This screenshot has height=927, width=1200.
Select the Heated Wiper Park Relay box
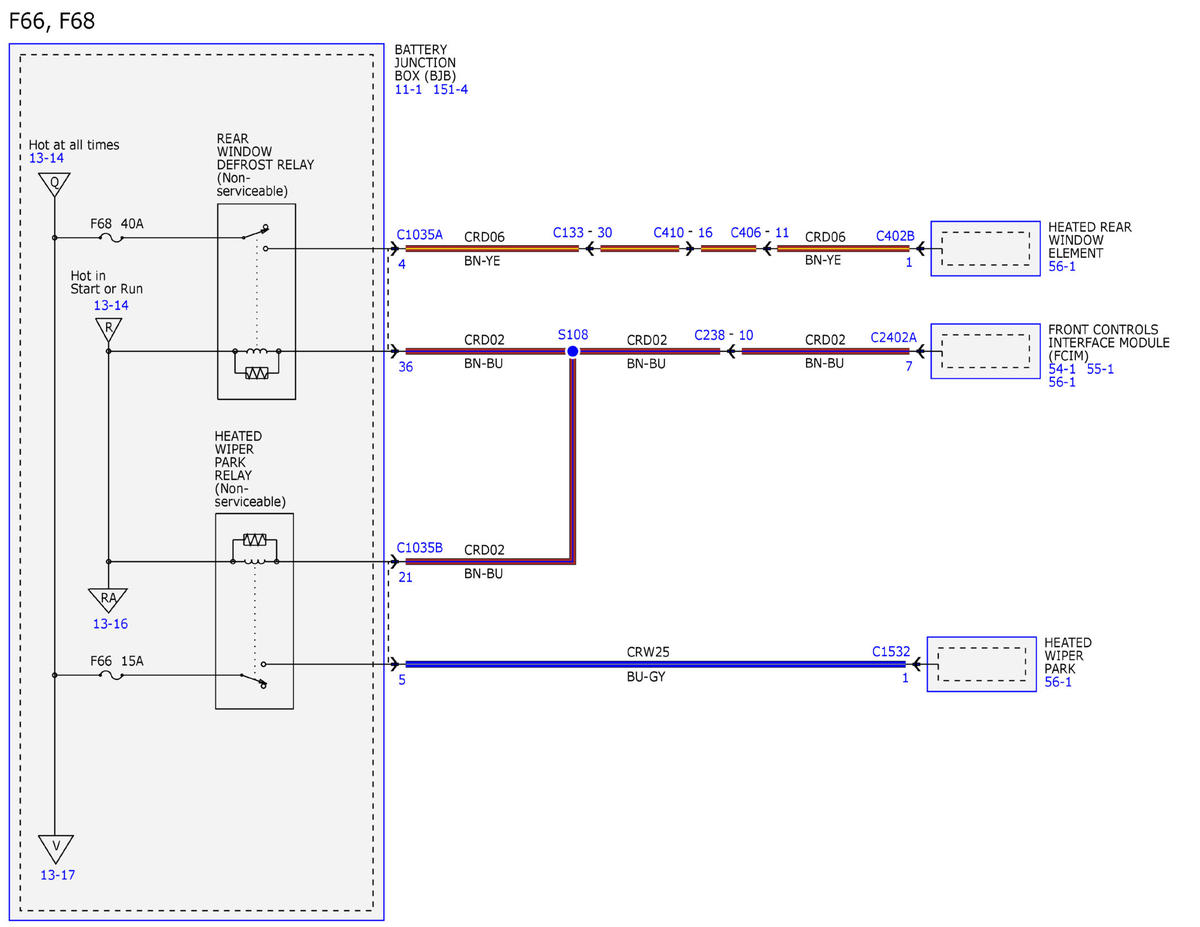coord(254,611)
